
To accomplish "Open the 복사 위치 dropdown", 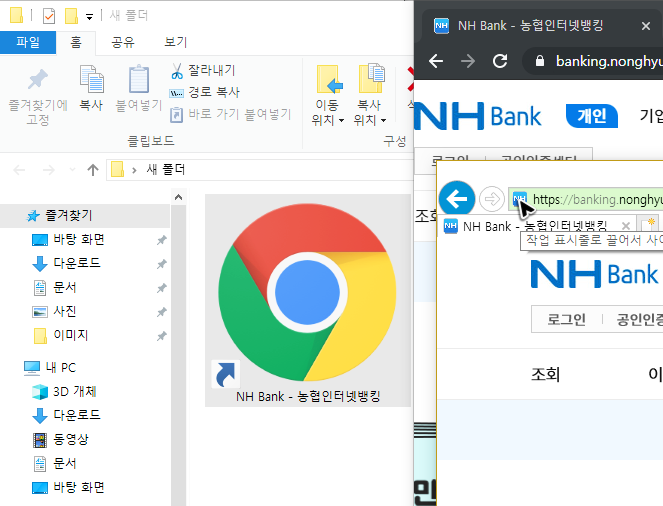I will point(370,96).
